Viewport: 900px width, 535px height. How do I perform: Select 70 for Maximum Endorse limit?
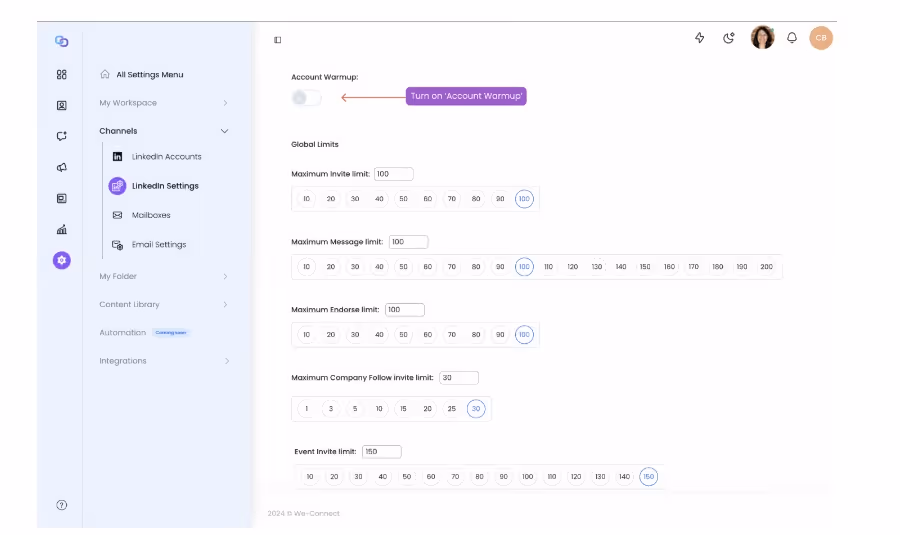pyautogui.click(x=452, y=334)
